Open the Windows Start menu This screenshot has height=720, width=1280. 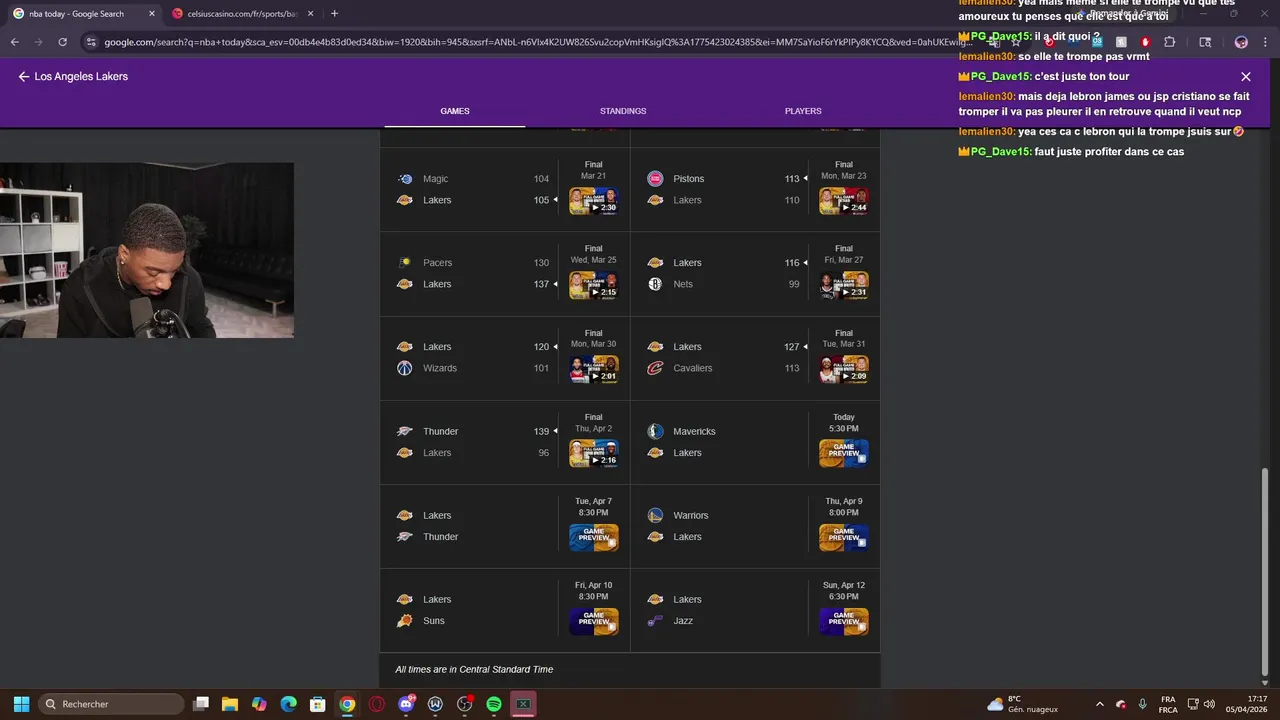point(21,704)
